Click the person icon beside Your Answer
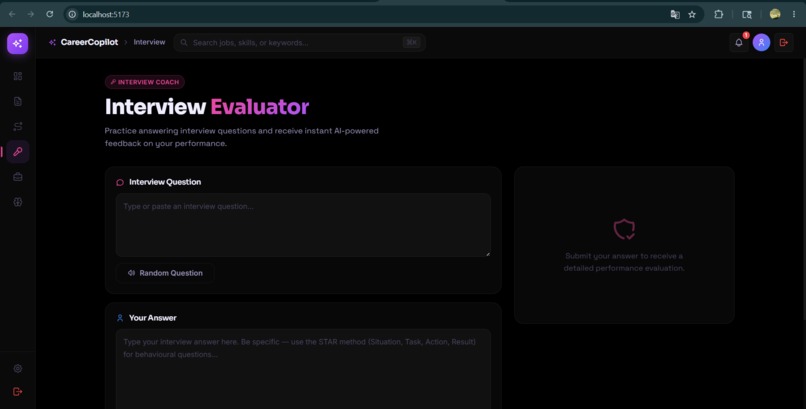The width and height of the screenshot is (806, 409). [120, 318]
